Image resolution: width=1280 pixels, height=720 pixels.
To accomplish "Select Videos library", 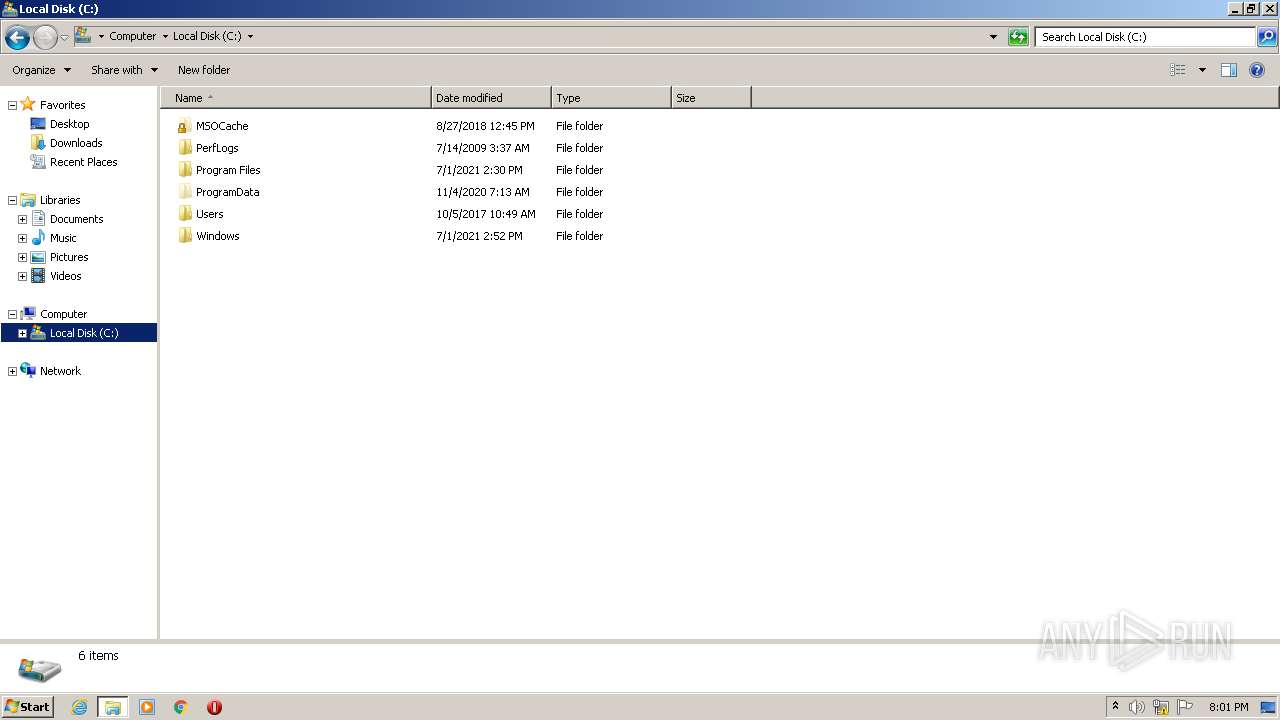I will coord(66,276).
